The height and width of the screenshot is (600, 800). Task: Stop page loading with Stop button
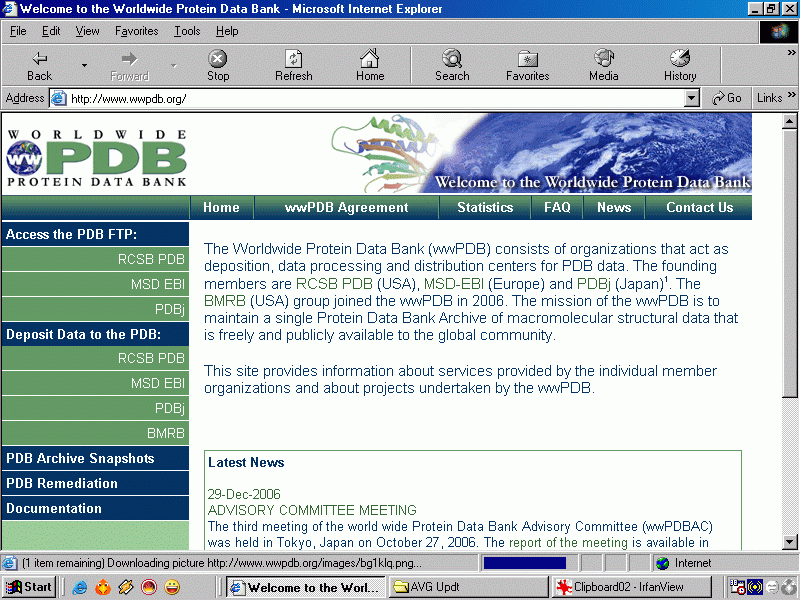(218, 66)
